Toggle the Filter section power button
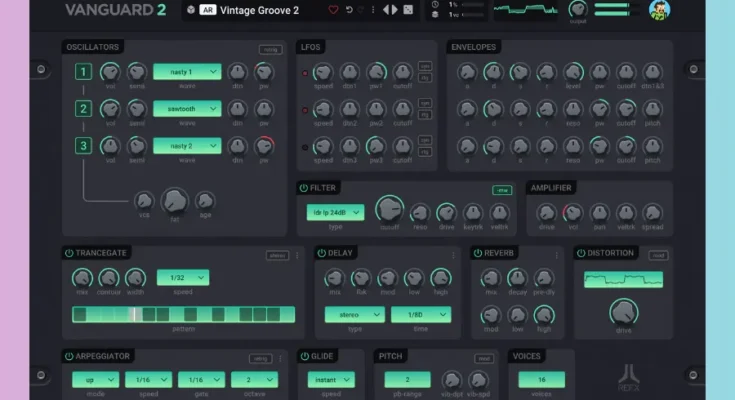This screenshot has height=400, width=735. click(303, 188)
